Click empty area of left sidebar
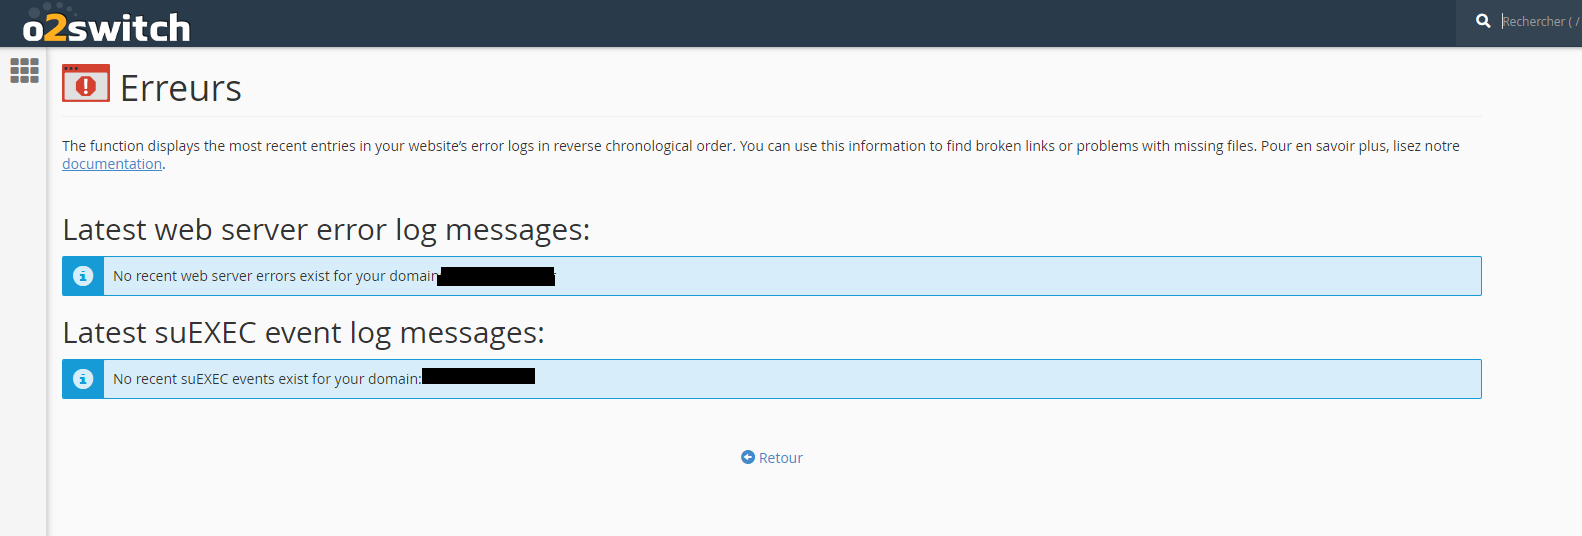Viewport: 1582px width, 536px height. click(x=23, y=300)
